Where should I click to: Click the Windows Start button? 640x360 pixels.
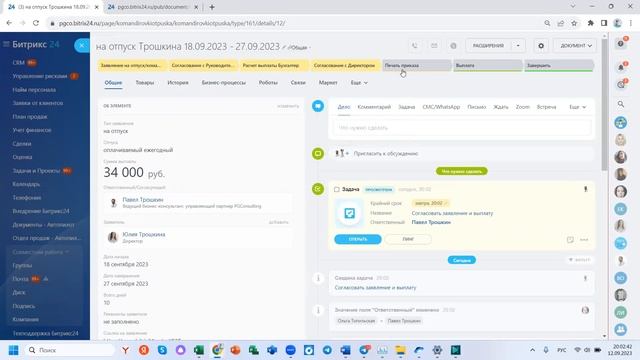[13, 350]
